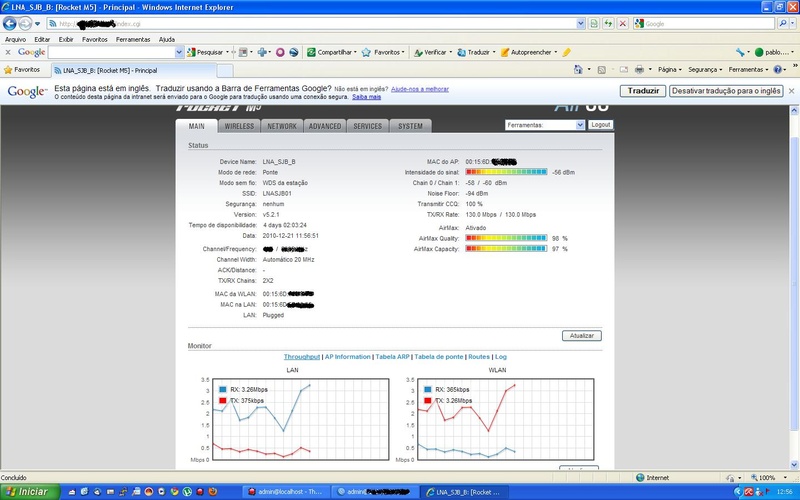Click the Favoritos star on Google Toolbar
Screen dimensions: 800x500
tap(366, 52)
